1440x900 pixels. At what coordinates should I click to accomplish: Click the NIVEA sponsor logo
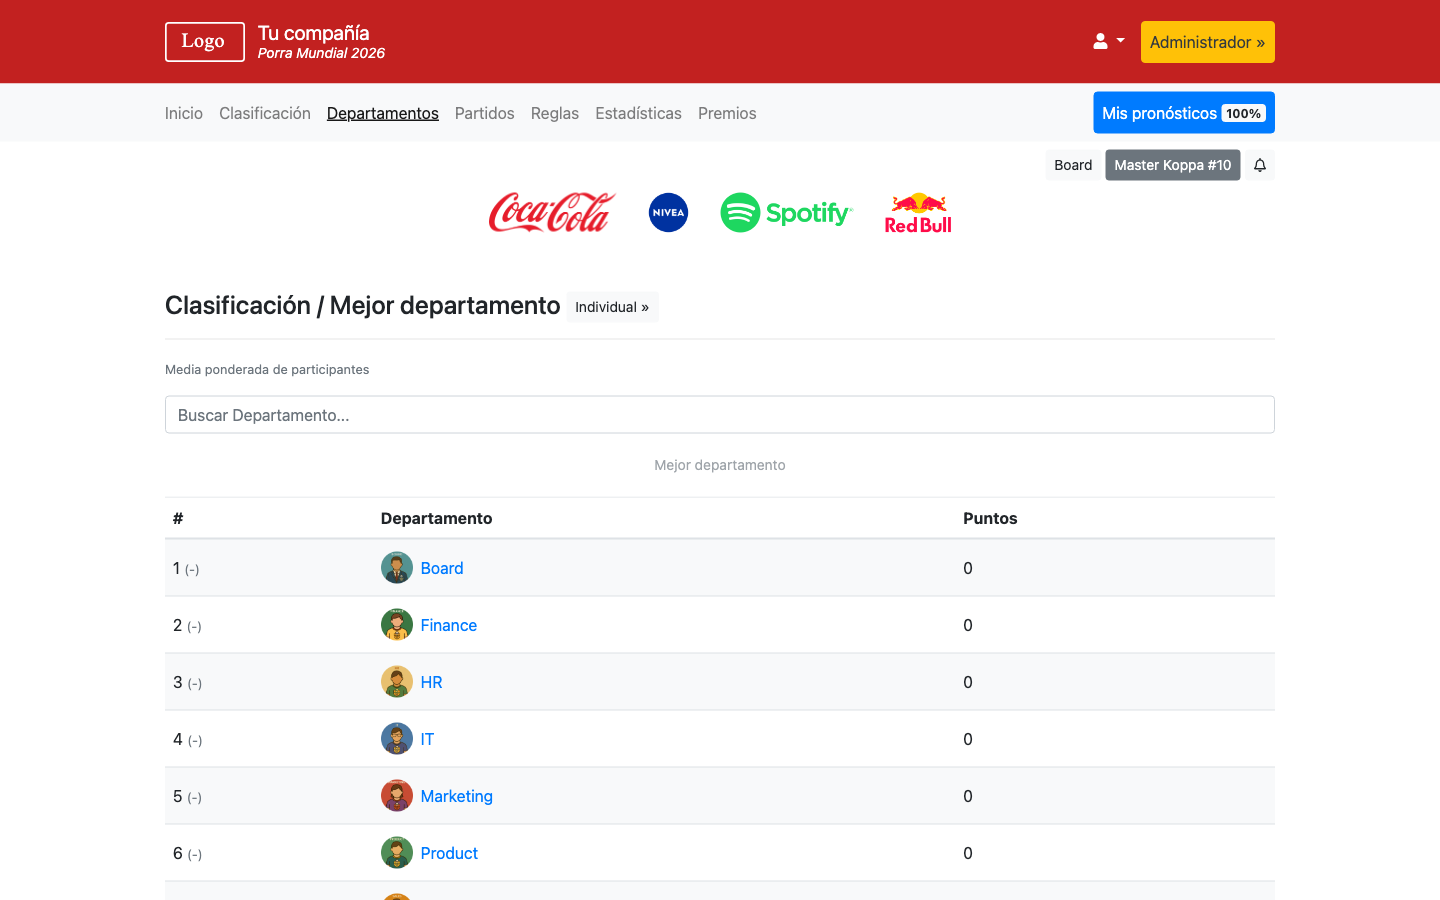coord(668,212)
